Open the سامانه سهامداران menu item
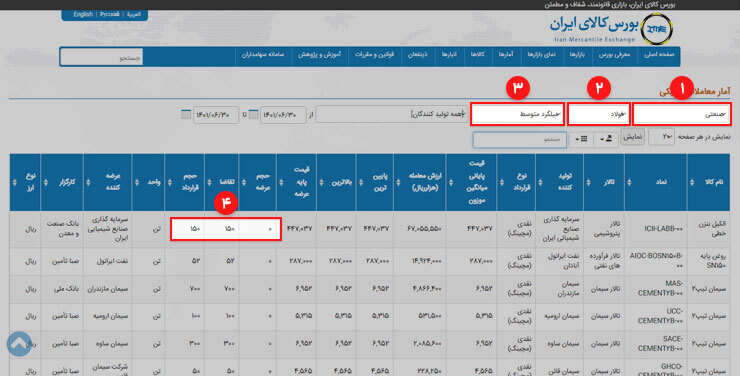The image size is (740, 376). pyautogui.click(x=263, y=55)
